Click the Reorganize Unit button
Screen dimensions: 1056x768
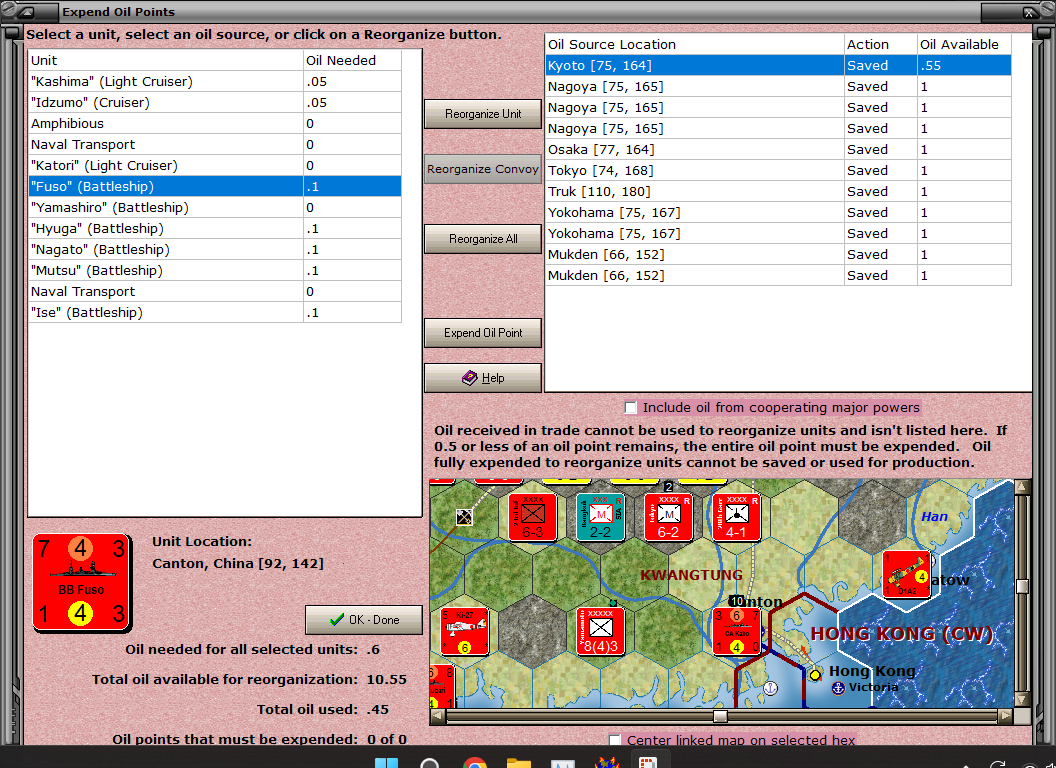pos(483,114)
